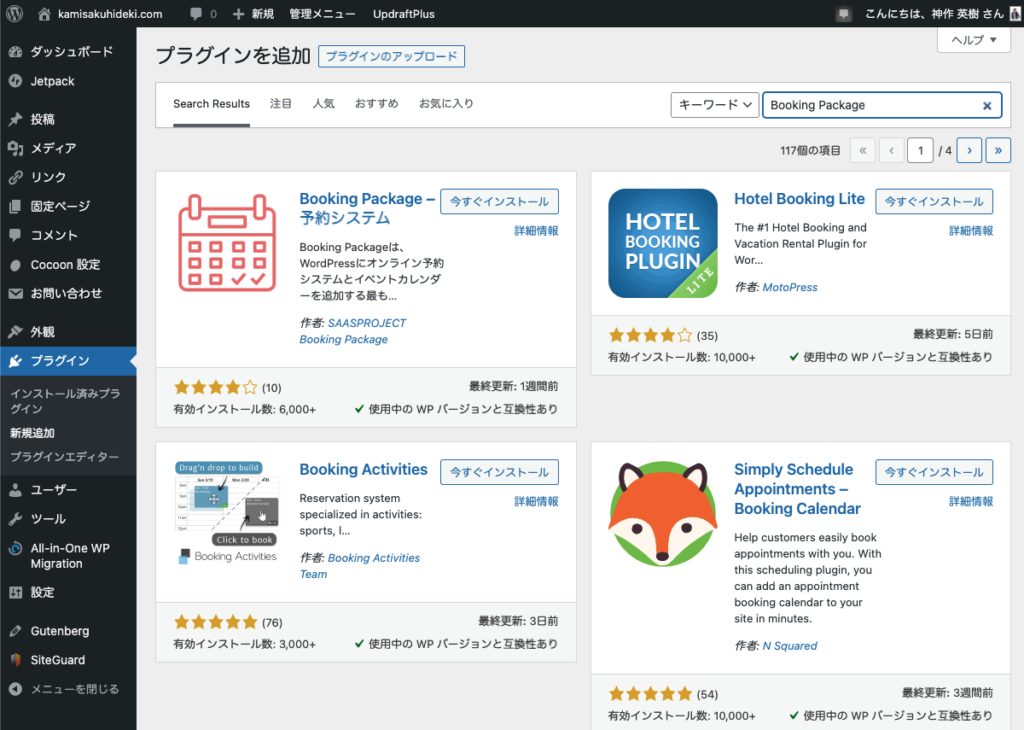Open 詳細情報 for Booking Activities

click(x=536, y=501)
